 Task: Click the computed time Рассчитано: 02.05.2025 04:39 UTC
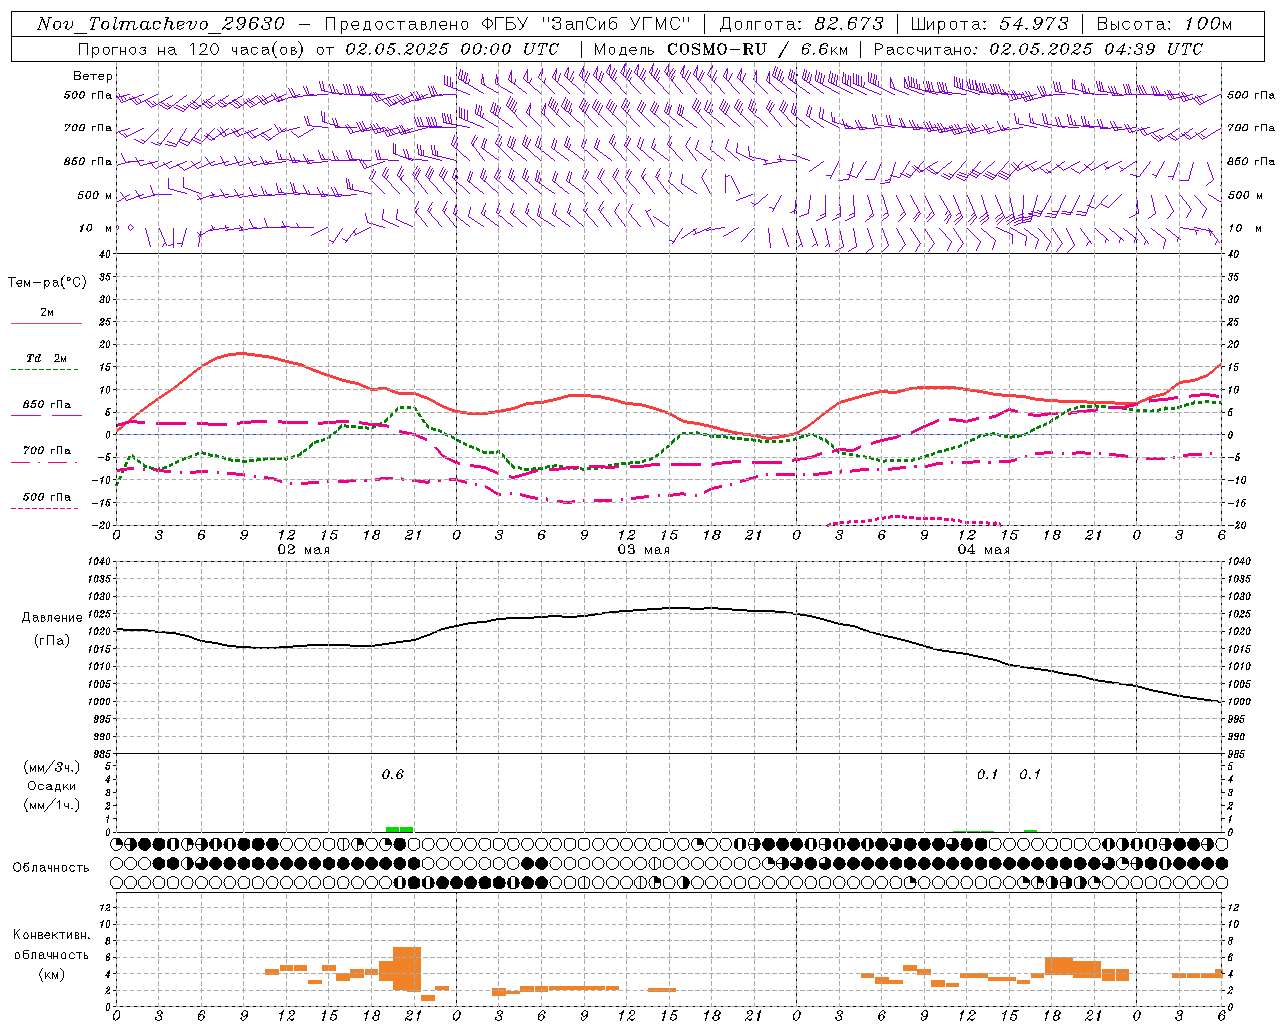[1038, 49]
